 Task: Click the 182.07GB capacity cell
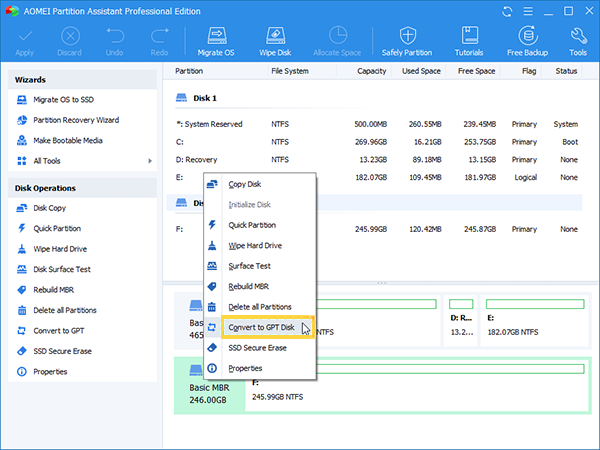coord(371,178)
